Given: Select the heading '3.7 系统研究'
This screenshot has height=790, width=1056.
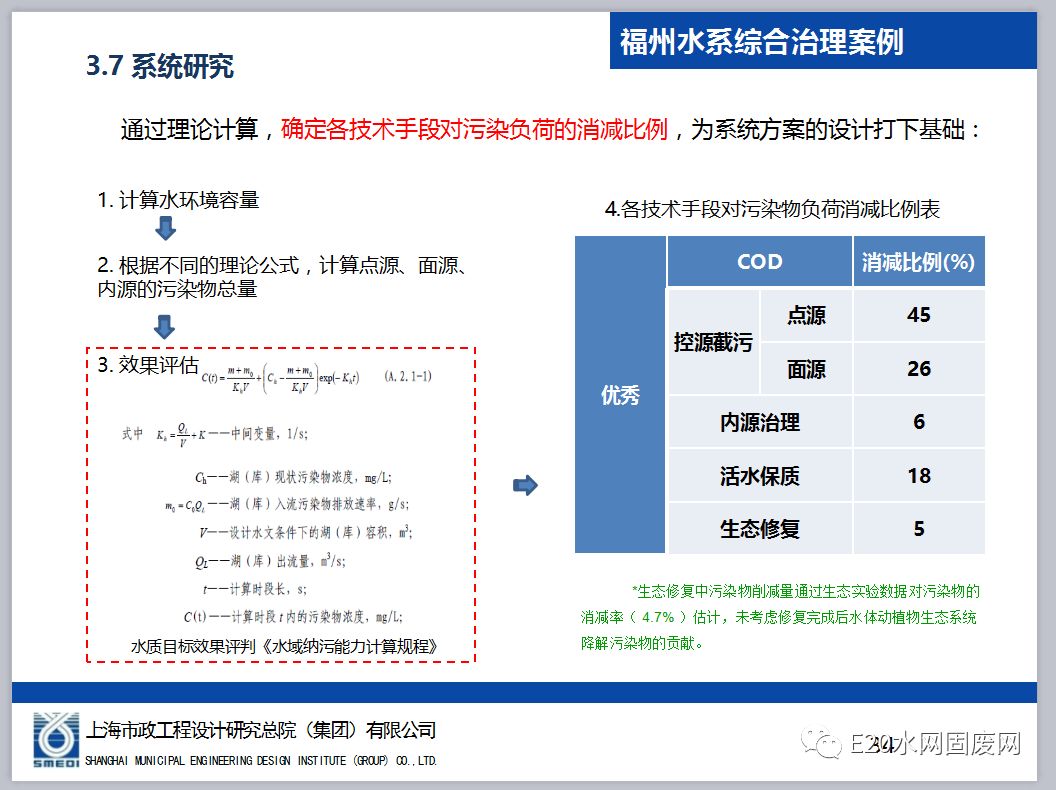Looking at the screenshot, I should (x=160, y=66).
